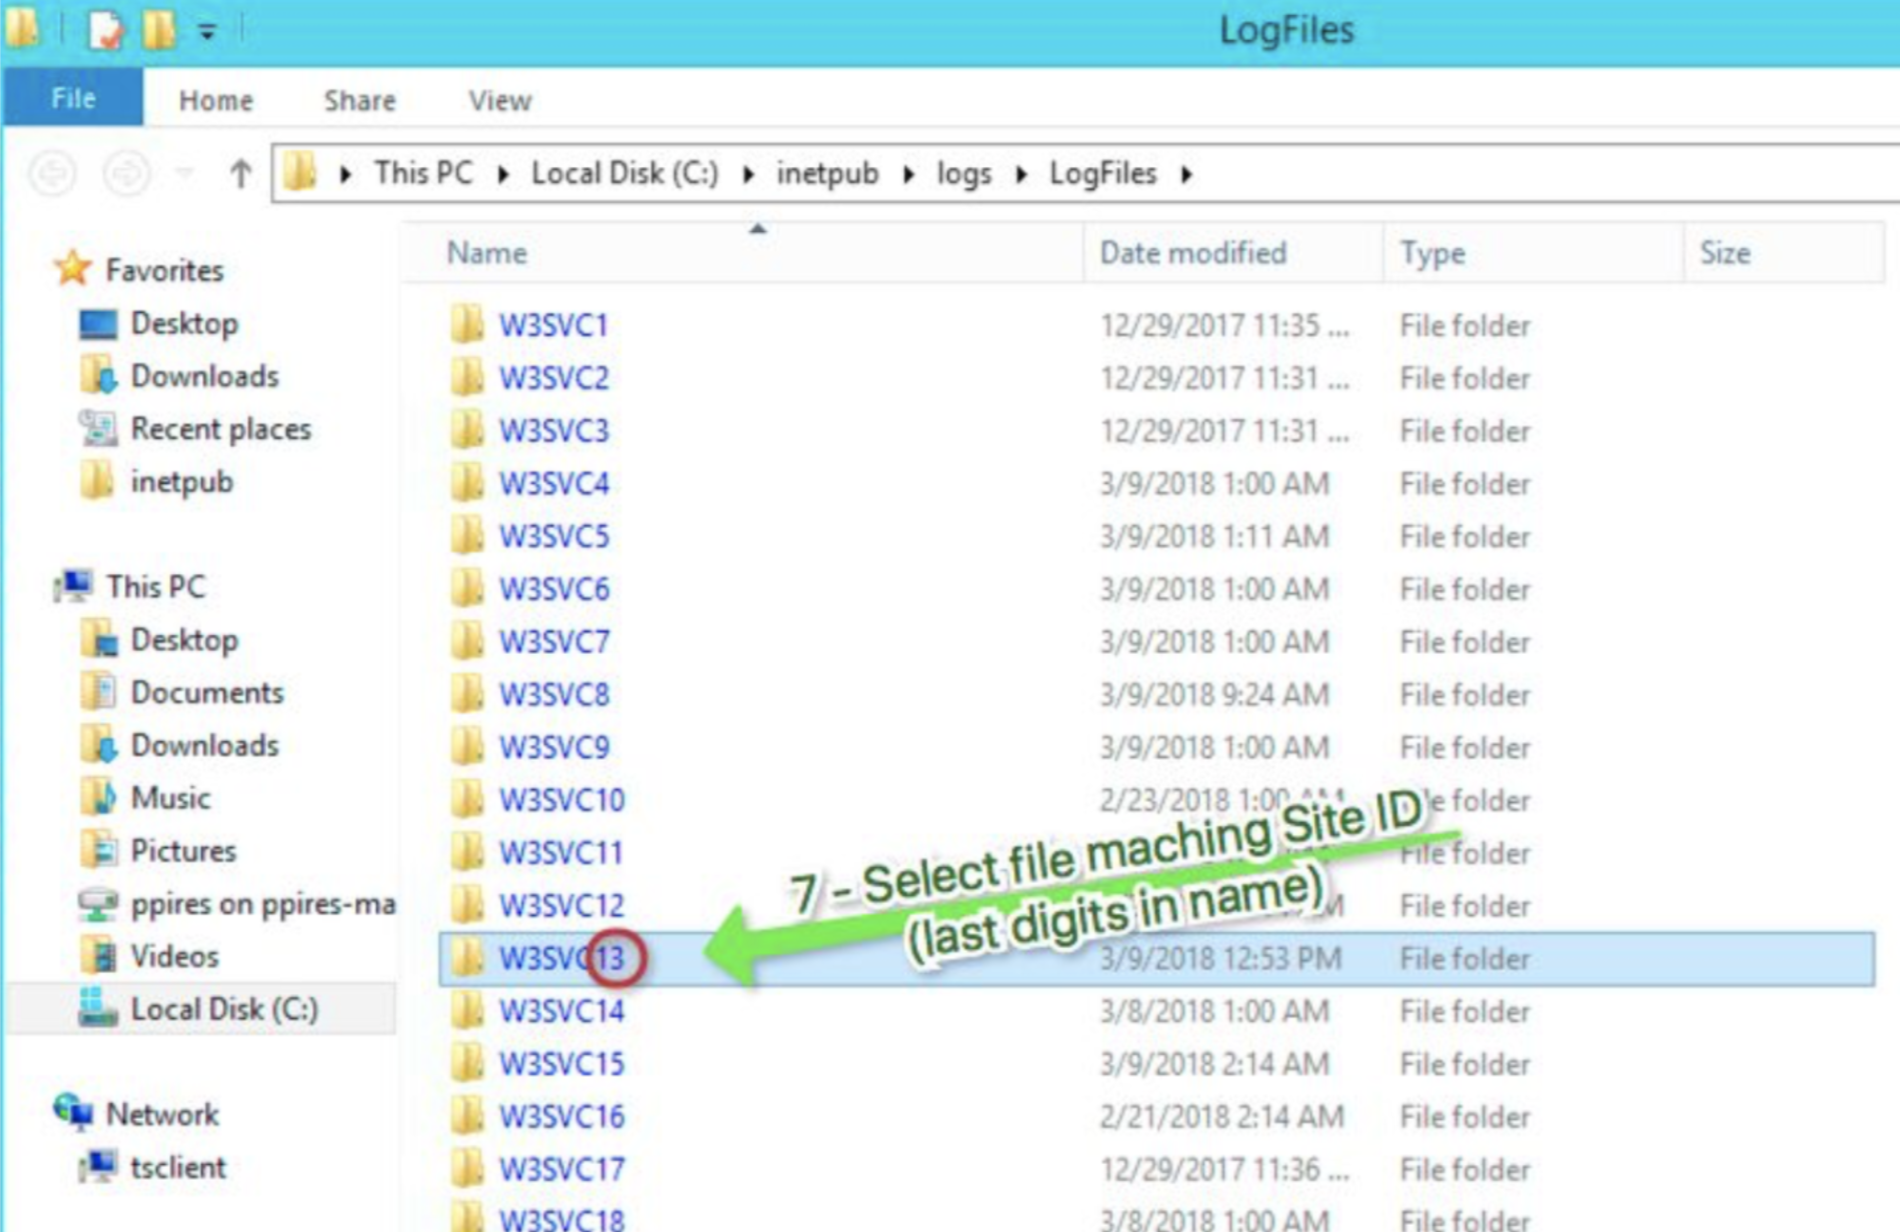Image resolution: width=1900 pixels, height=1232 pixels.
Task: Expand the arrow after inetpub in breadcrumb
Action: (x=908, y=174)
